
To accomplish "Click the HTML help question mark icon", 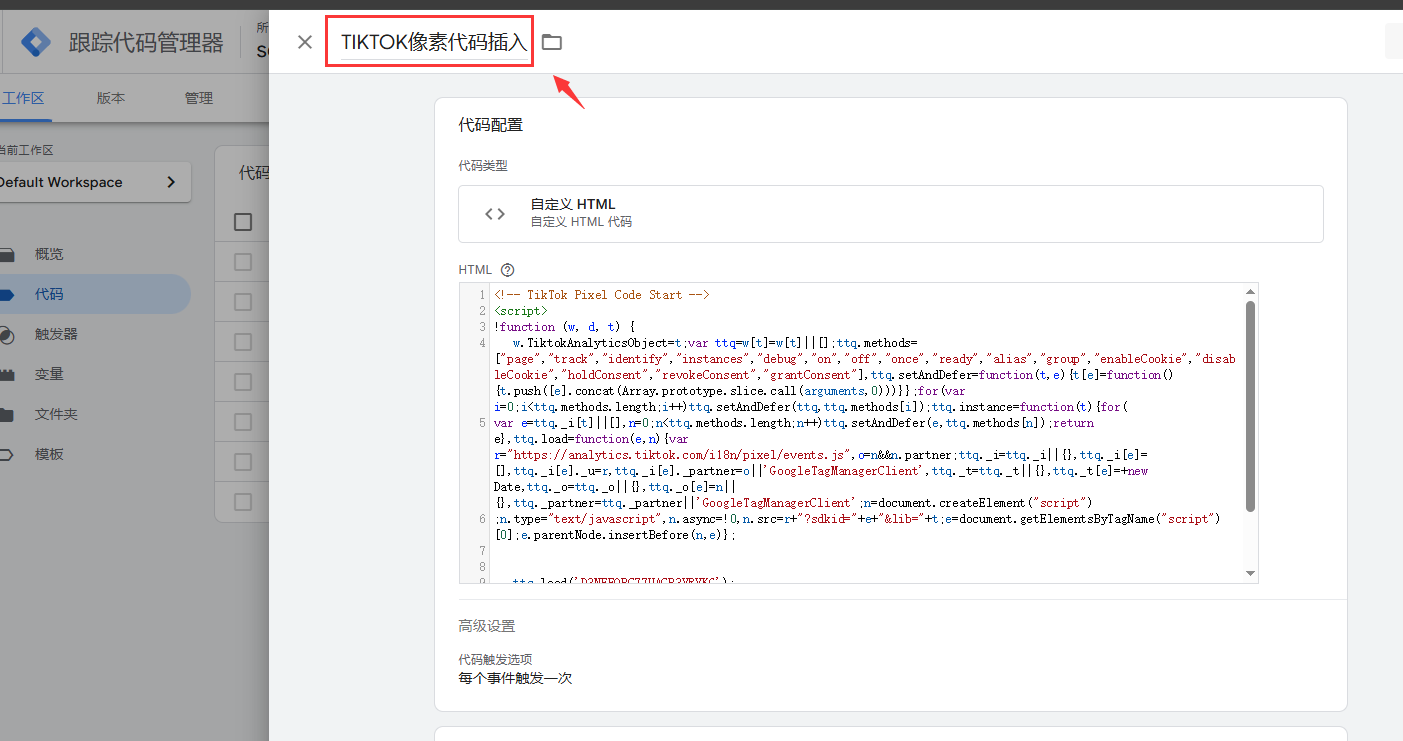I will click(x=507, y=270).
